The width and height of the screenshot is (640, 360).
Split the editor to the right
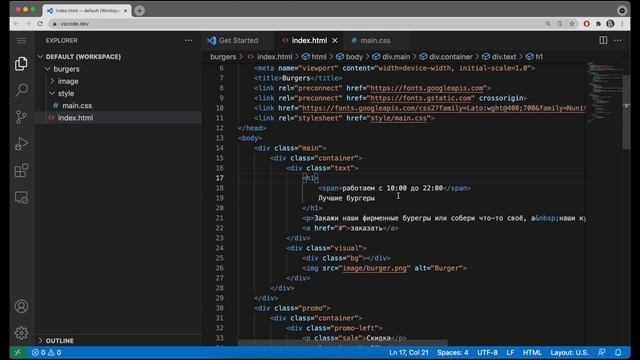[x=603, y=40]
